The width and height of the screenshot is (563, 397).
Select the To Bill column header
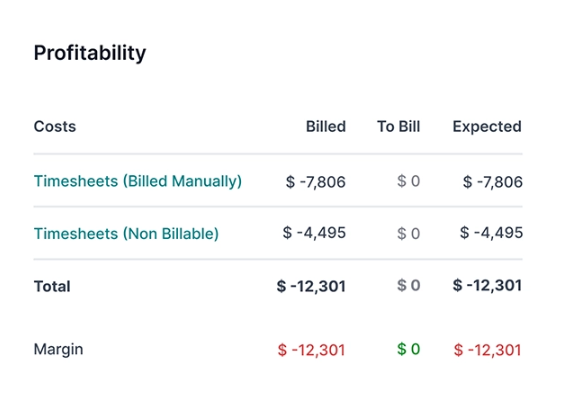tap(398, 126)
